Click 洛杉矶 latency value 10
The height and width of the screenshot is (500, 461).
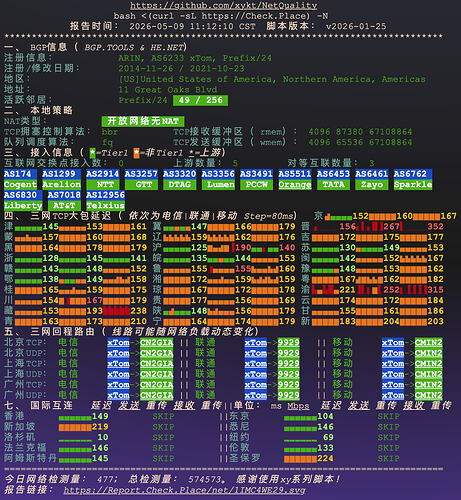pos(103,437)
